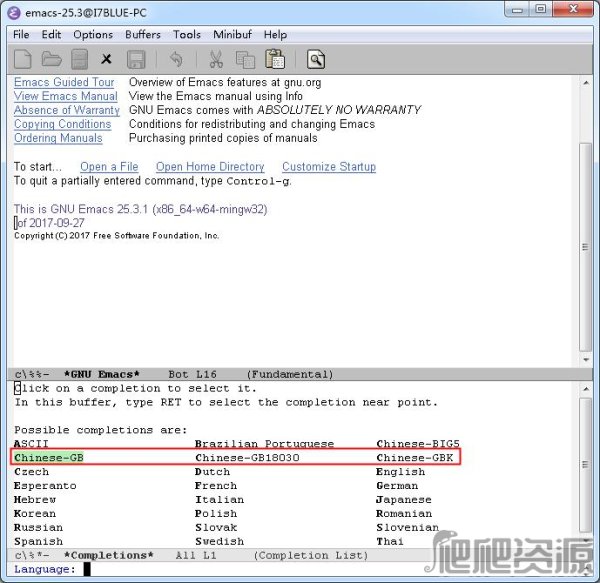Pick the German completion
The width and height of the screenshot is (600, 583).
tap(397, 485)
